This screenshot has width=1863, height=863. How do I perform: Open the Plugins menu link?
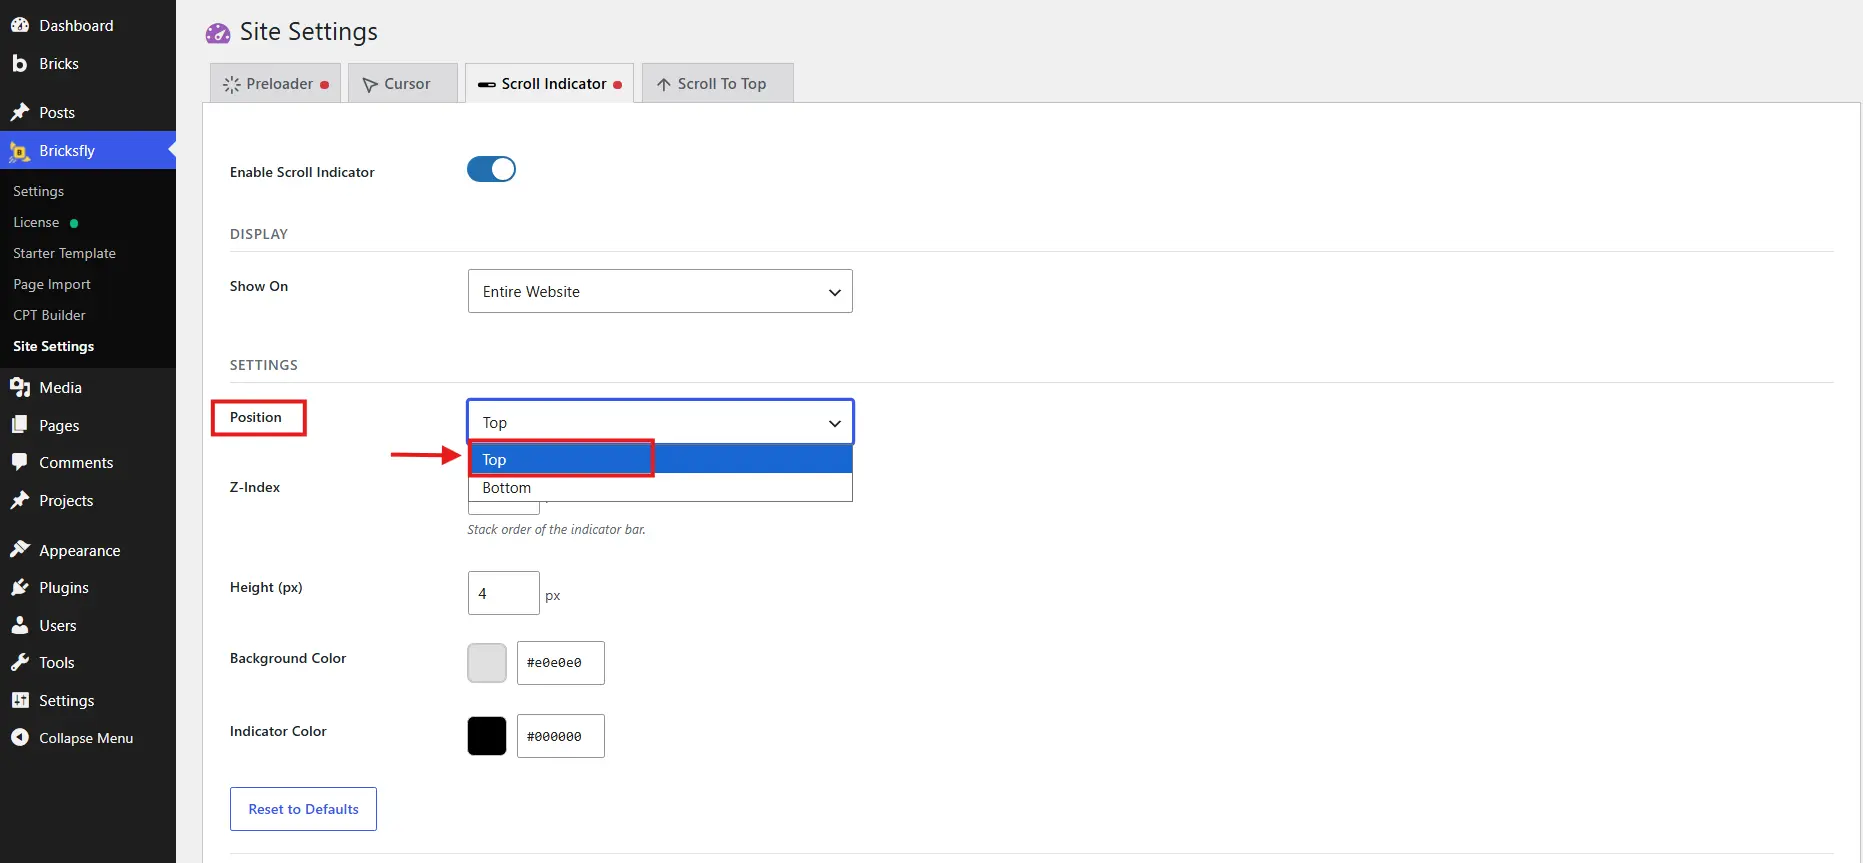64,587
